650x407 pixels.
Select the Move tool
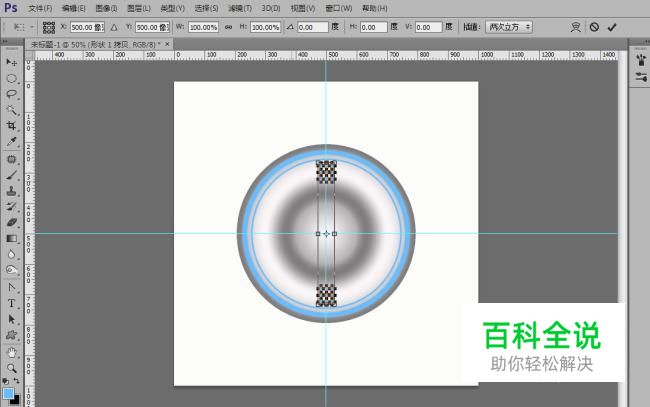[11, 62]
